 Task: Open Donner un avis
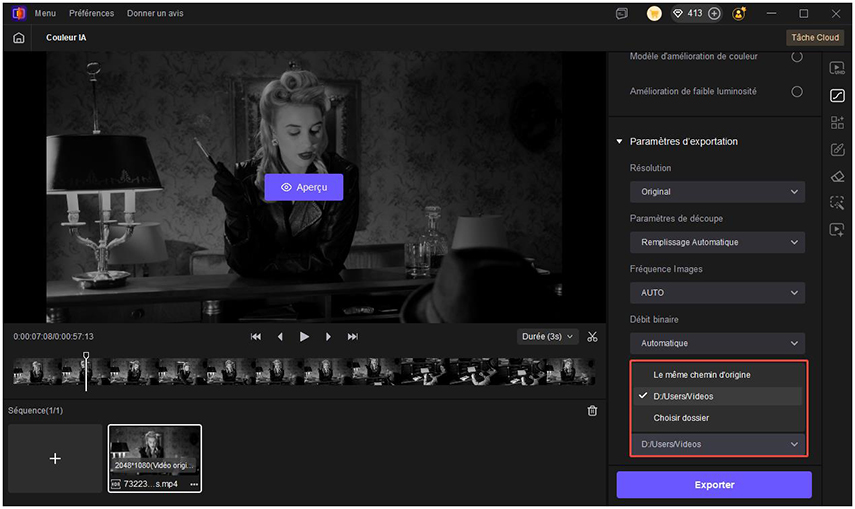155,13
